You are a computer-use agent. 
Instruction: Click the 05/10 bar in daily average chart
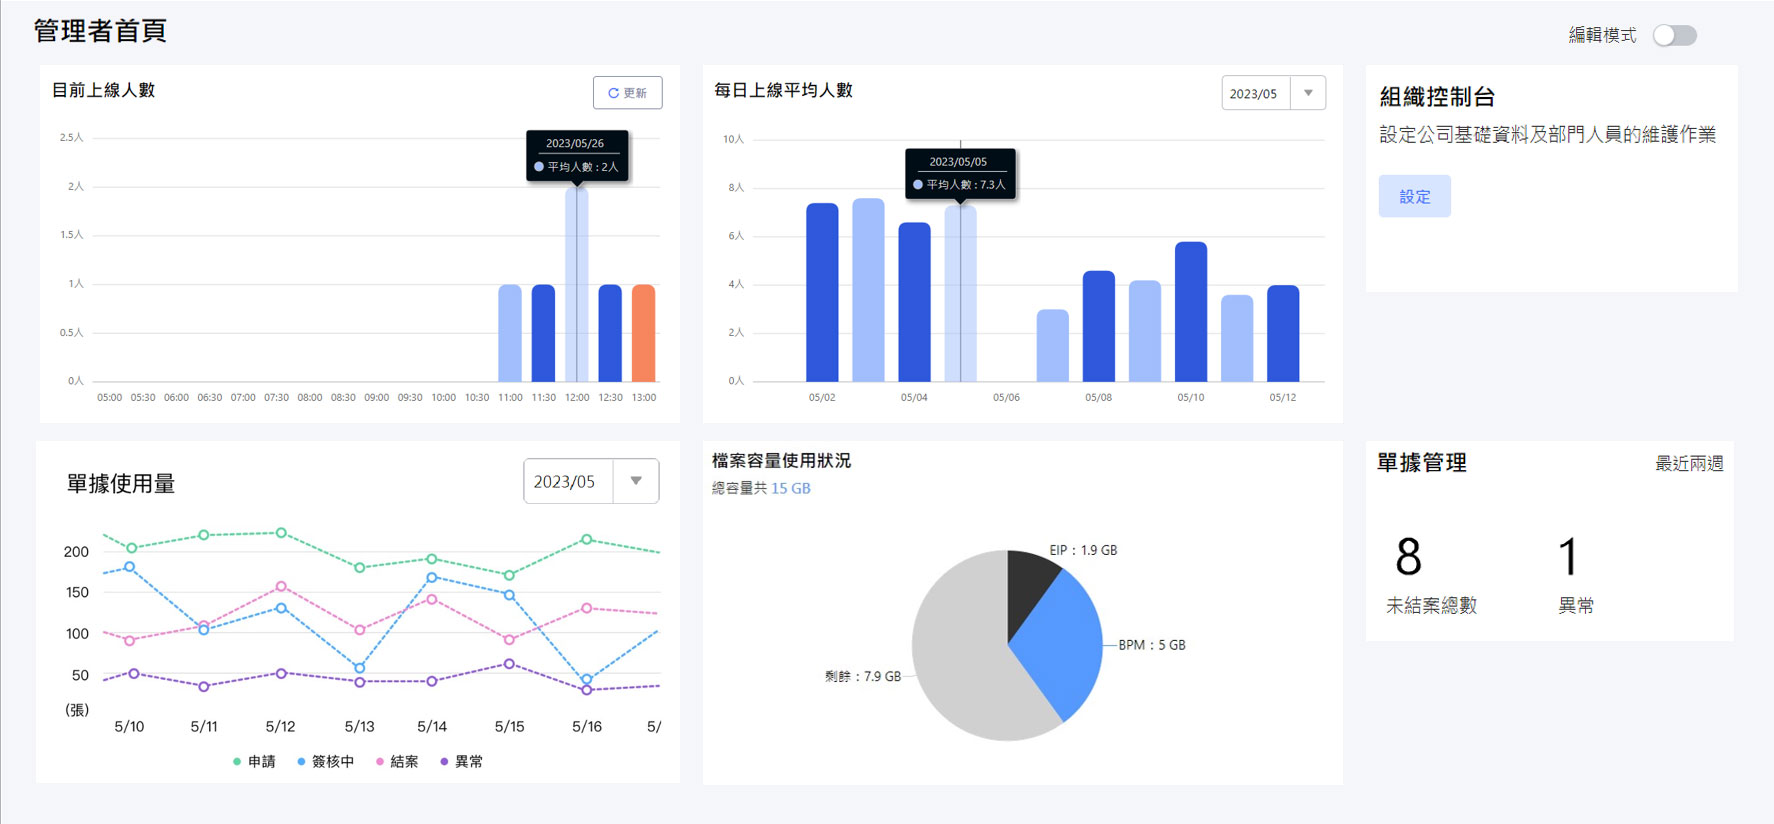1190,312
